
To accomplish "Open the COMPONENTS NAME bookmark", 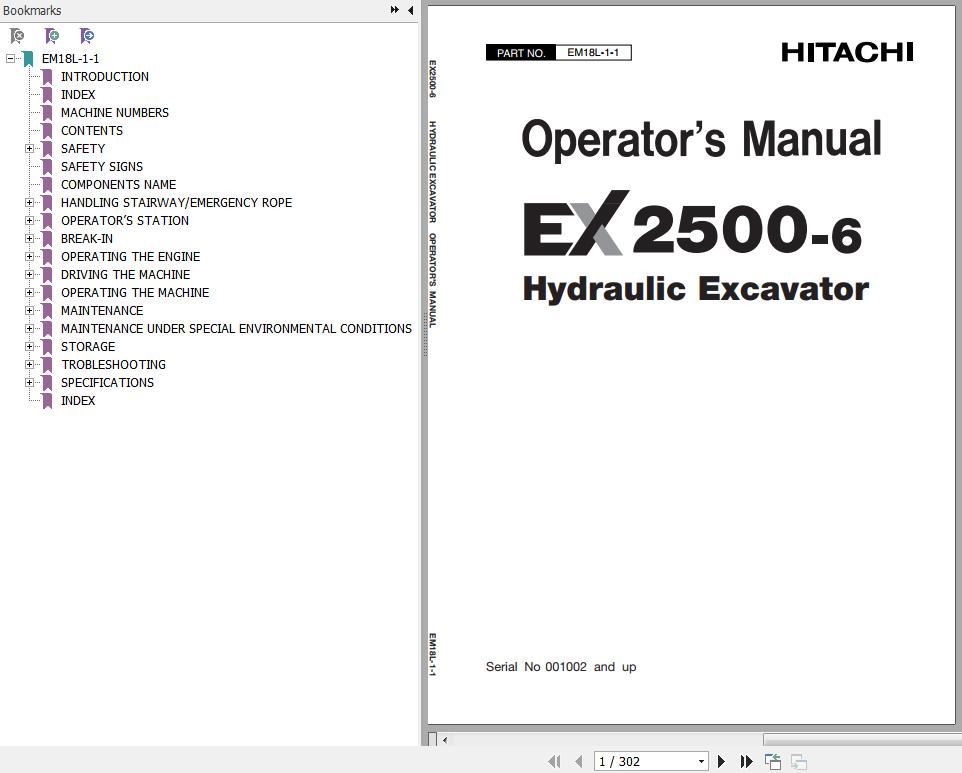I will click(118, 185).
